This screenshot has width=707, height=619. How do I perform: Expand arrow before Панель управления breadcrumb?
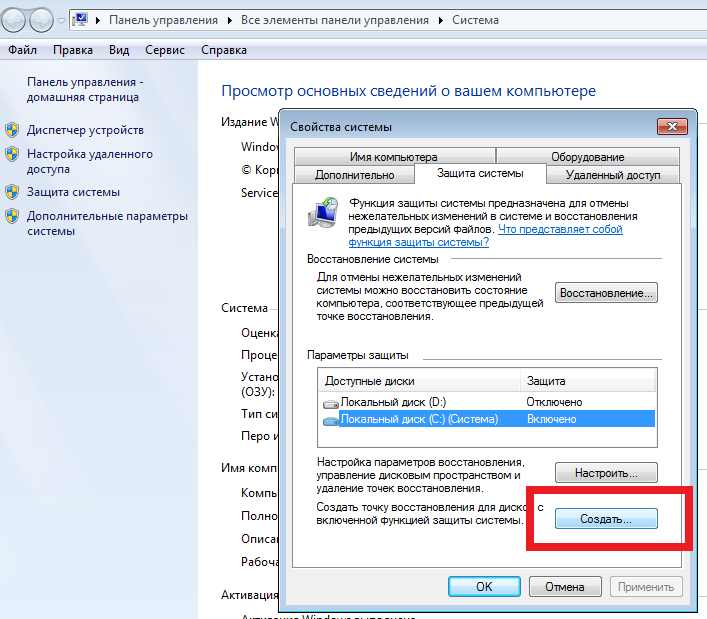[98, 20]
